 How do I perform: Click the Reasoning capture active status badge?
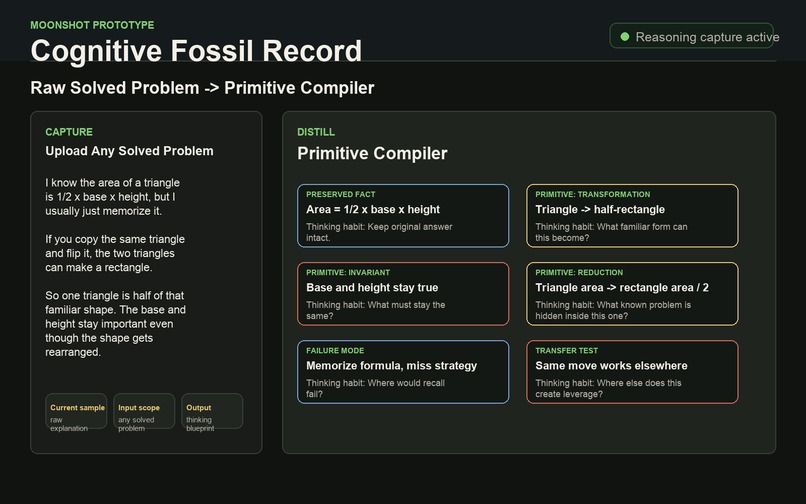(691, 36)
